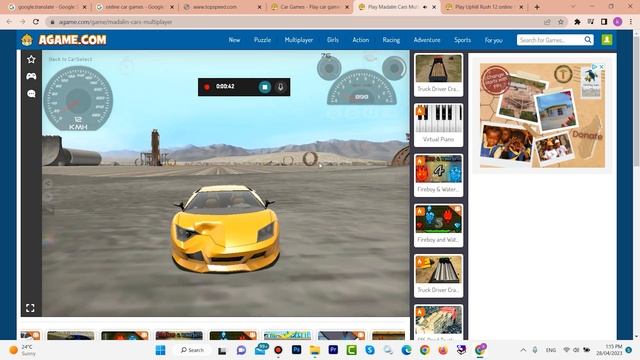Open Chrome three-dot menu
The image size is (640, 360).
click(631, 22)
